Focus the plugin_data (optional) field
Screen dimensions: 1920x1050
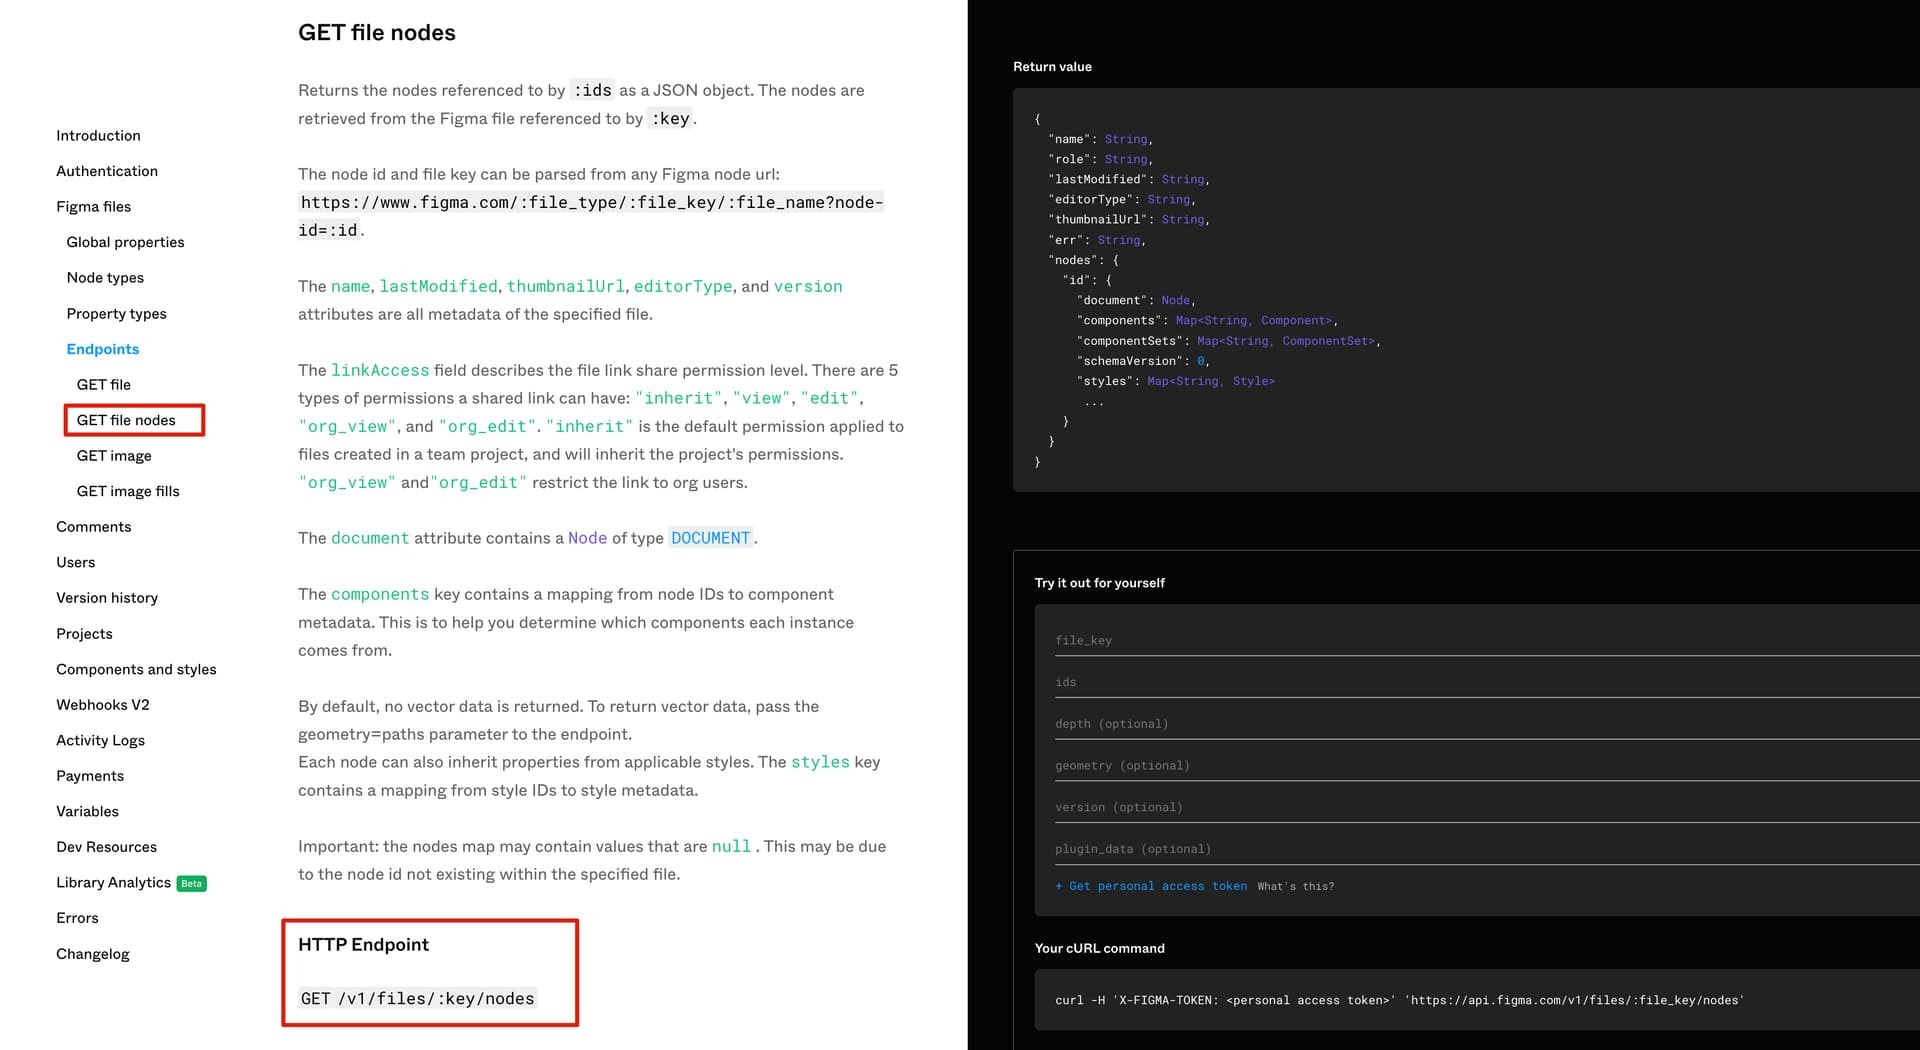[x=1487, y=849]
